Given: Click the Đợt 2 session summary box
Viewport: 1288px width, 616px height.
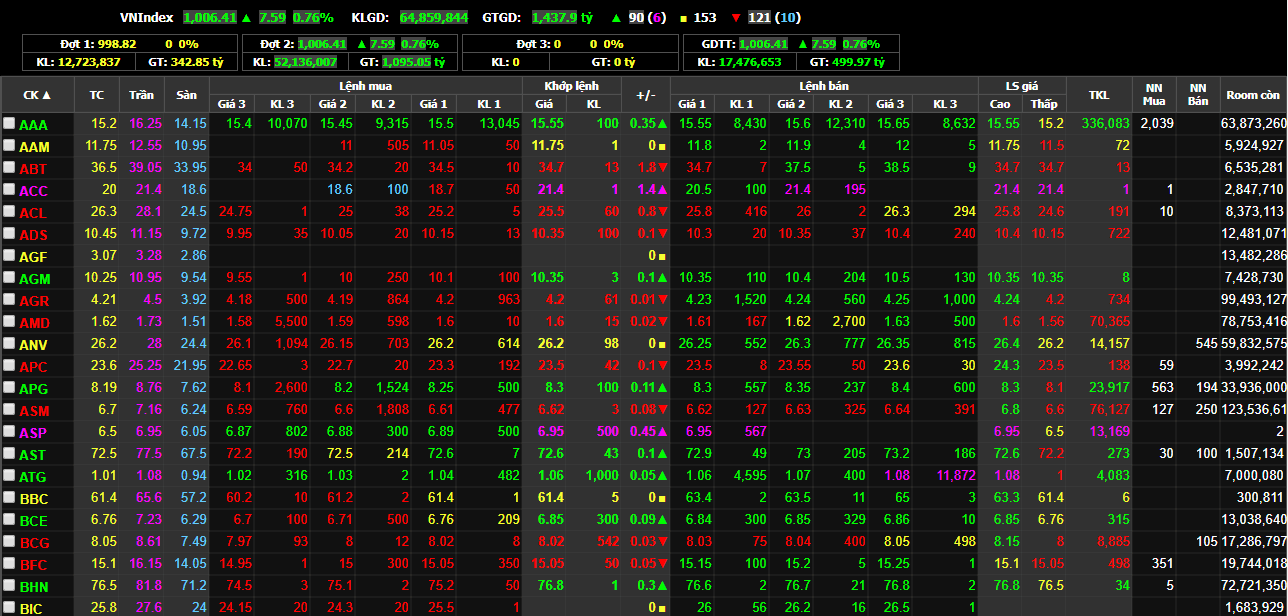Looking at the screenshot, I should point(350,53).
